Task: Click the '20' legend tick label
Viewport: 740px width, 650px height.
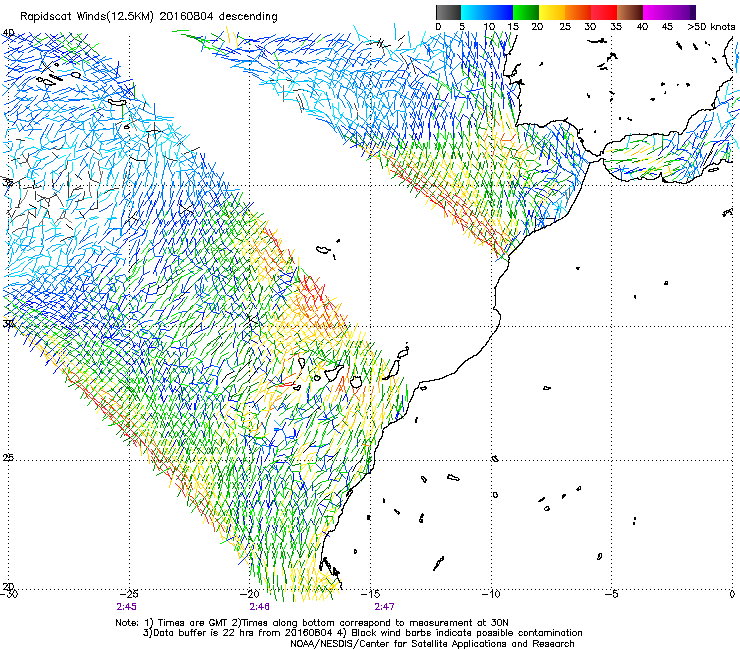Action: click(x=537, y=27)
